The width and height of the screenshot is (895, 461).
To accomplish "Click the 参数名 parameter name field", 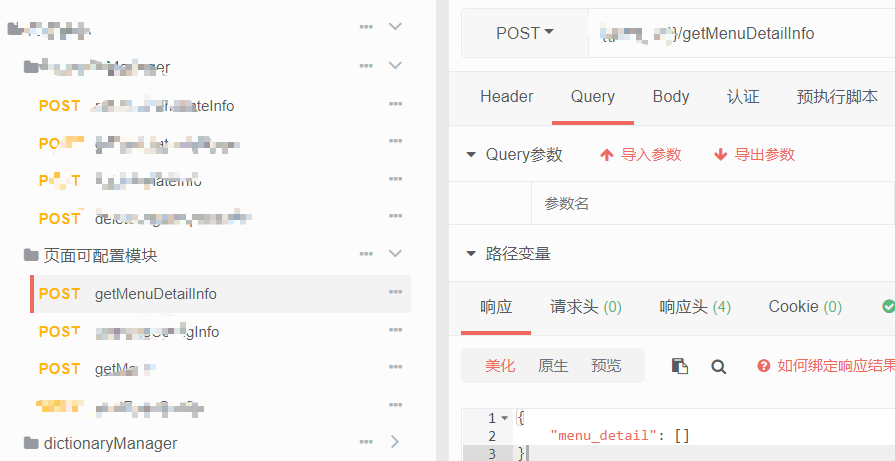I will tap(713, 203).
